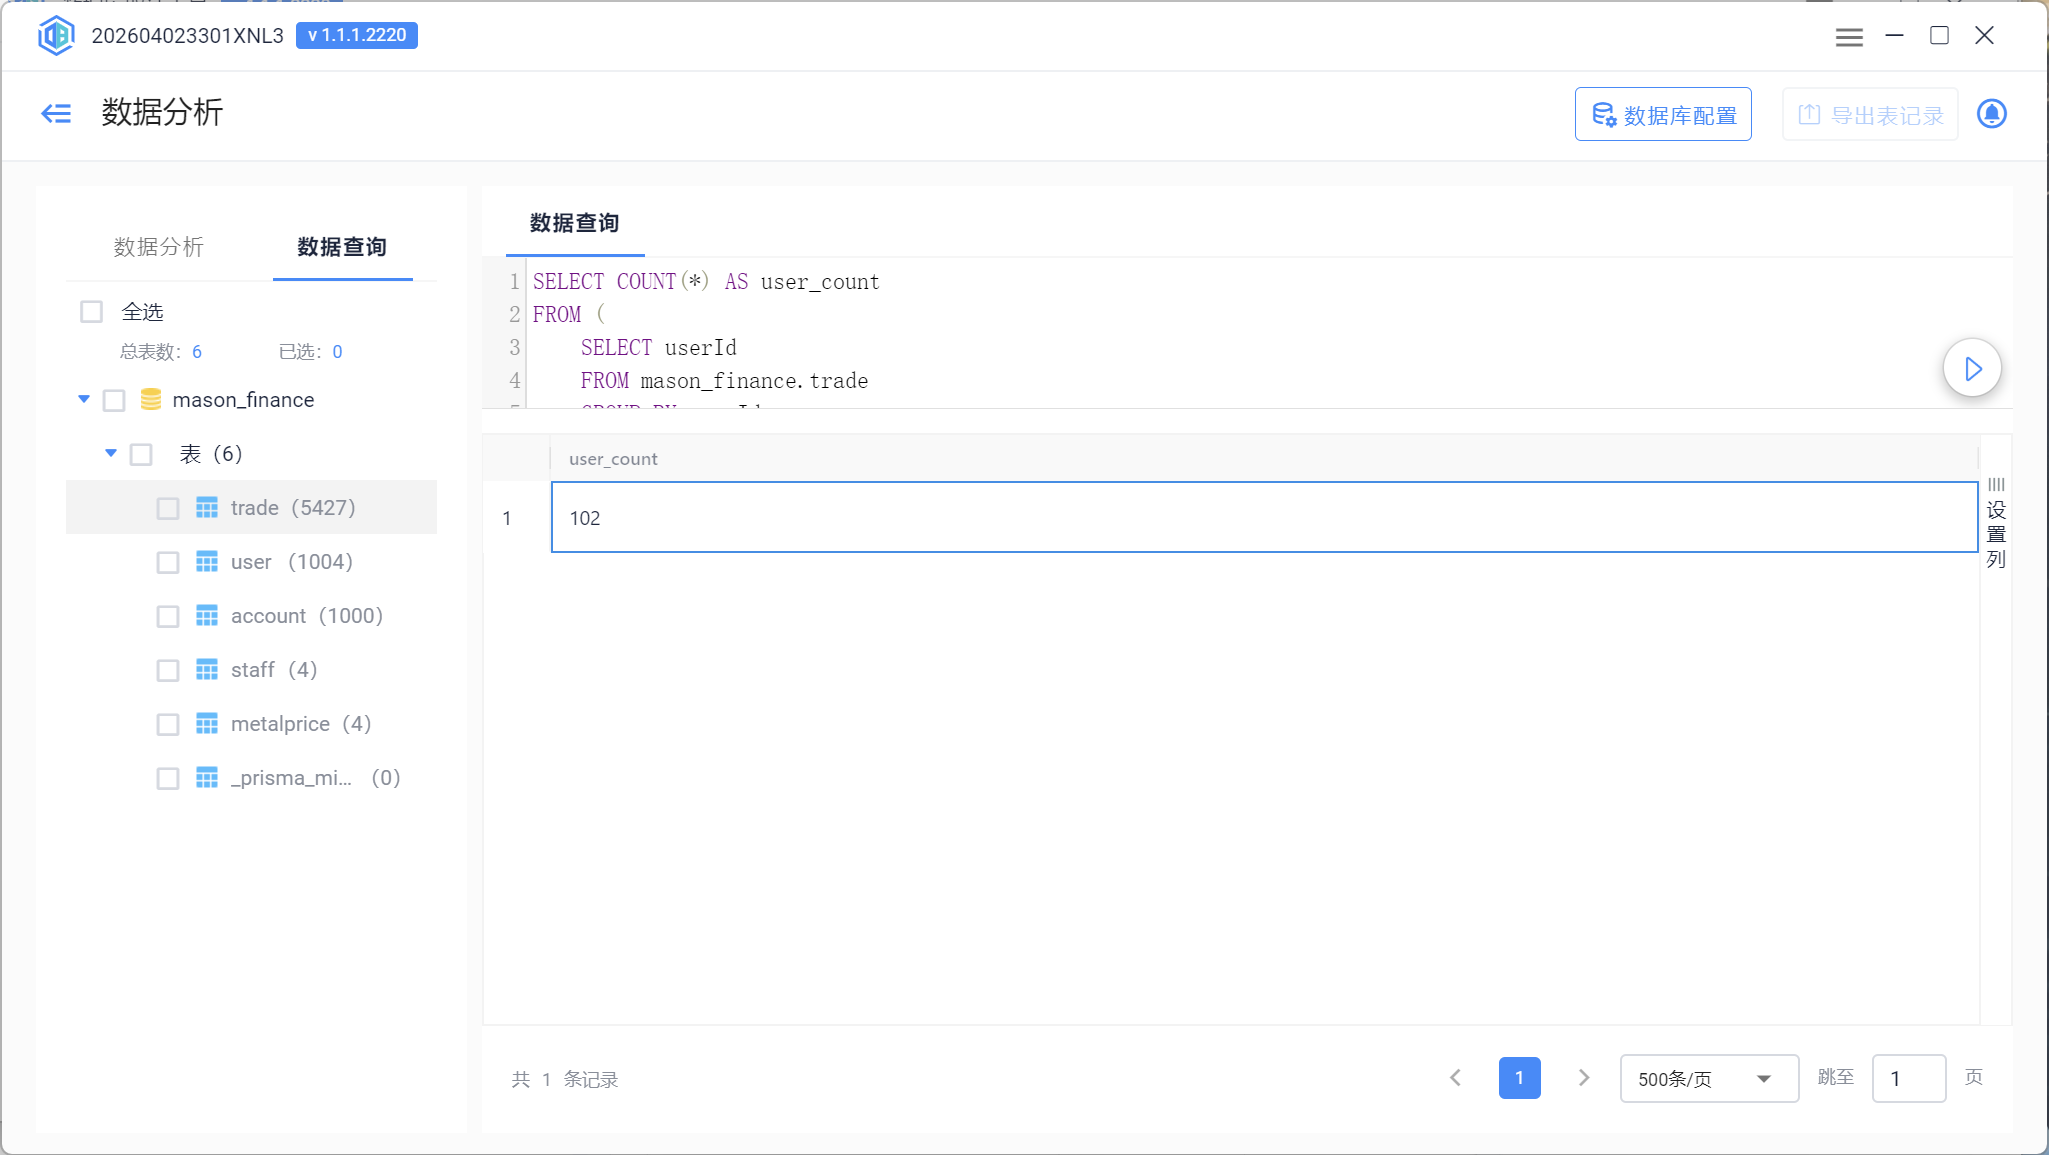Click the mason_finance database icon

(x=151, y=400)
